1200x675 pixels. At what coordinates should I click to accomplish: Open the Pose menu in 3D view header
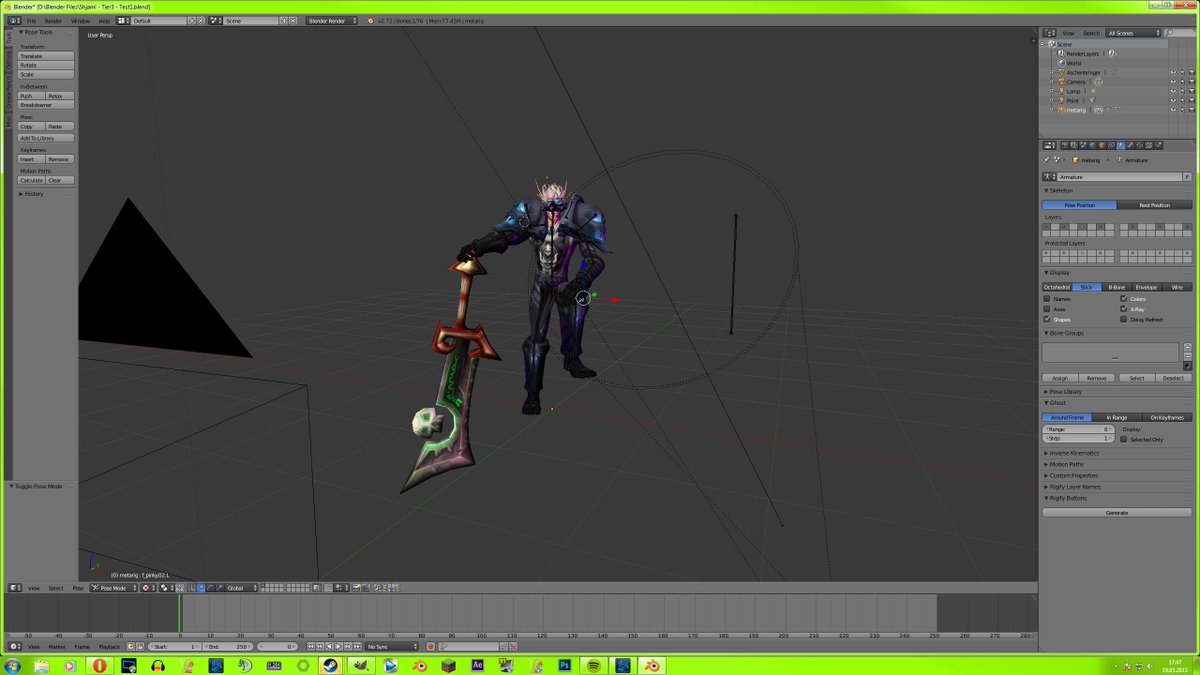[78, 588]
